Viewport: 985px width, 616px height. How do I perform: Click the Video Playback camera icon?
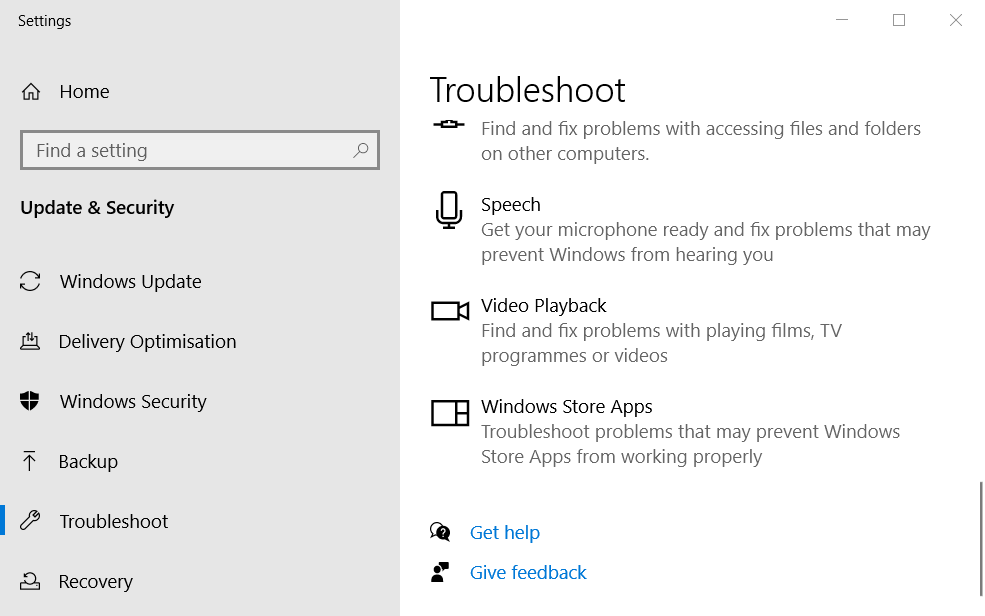(450, 311)
